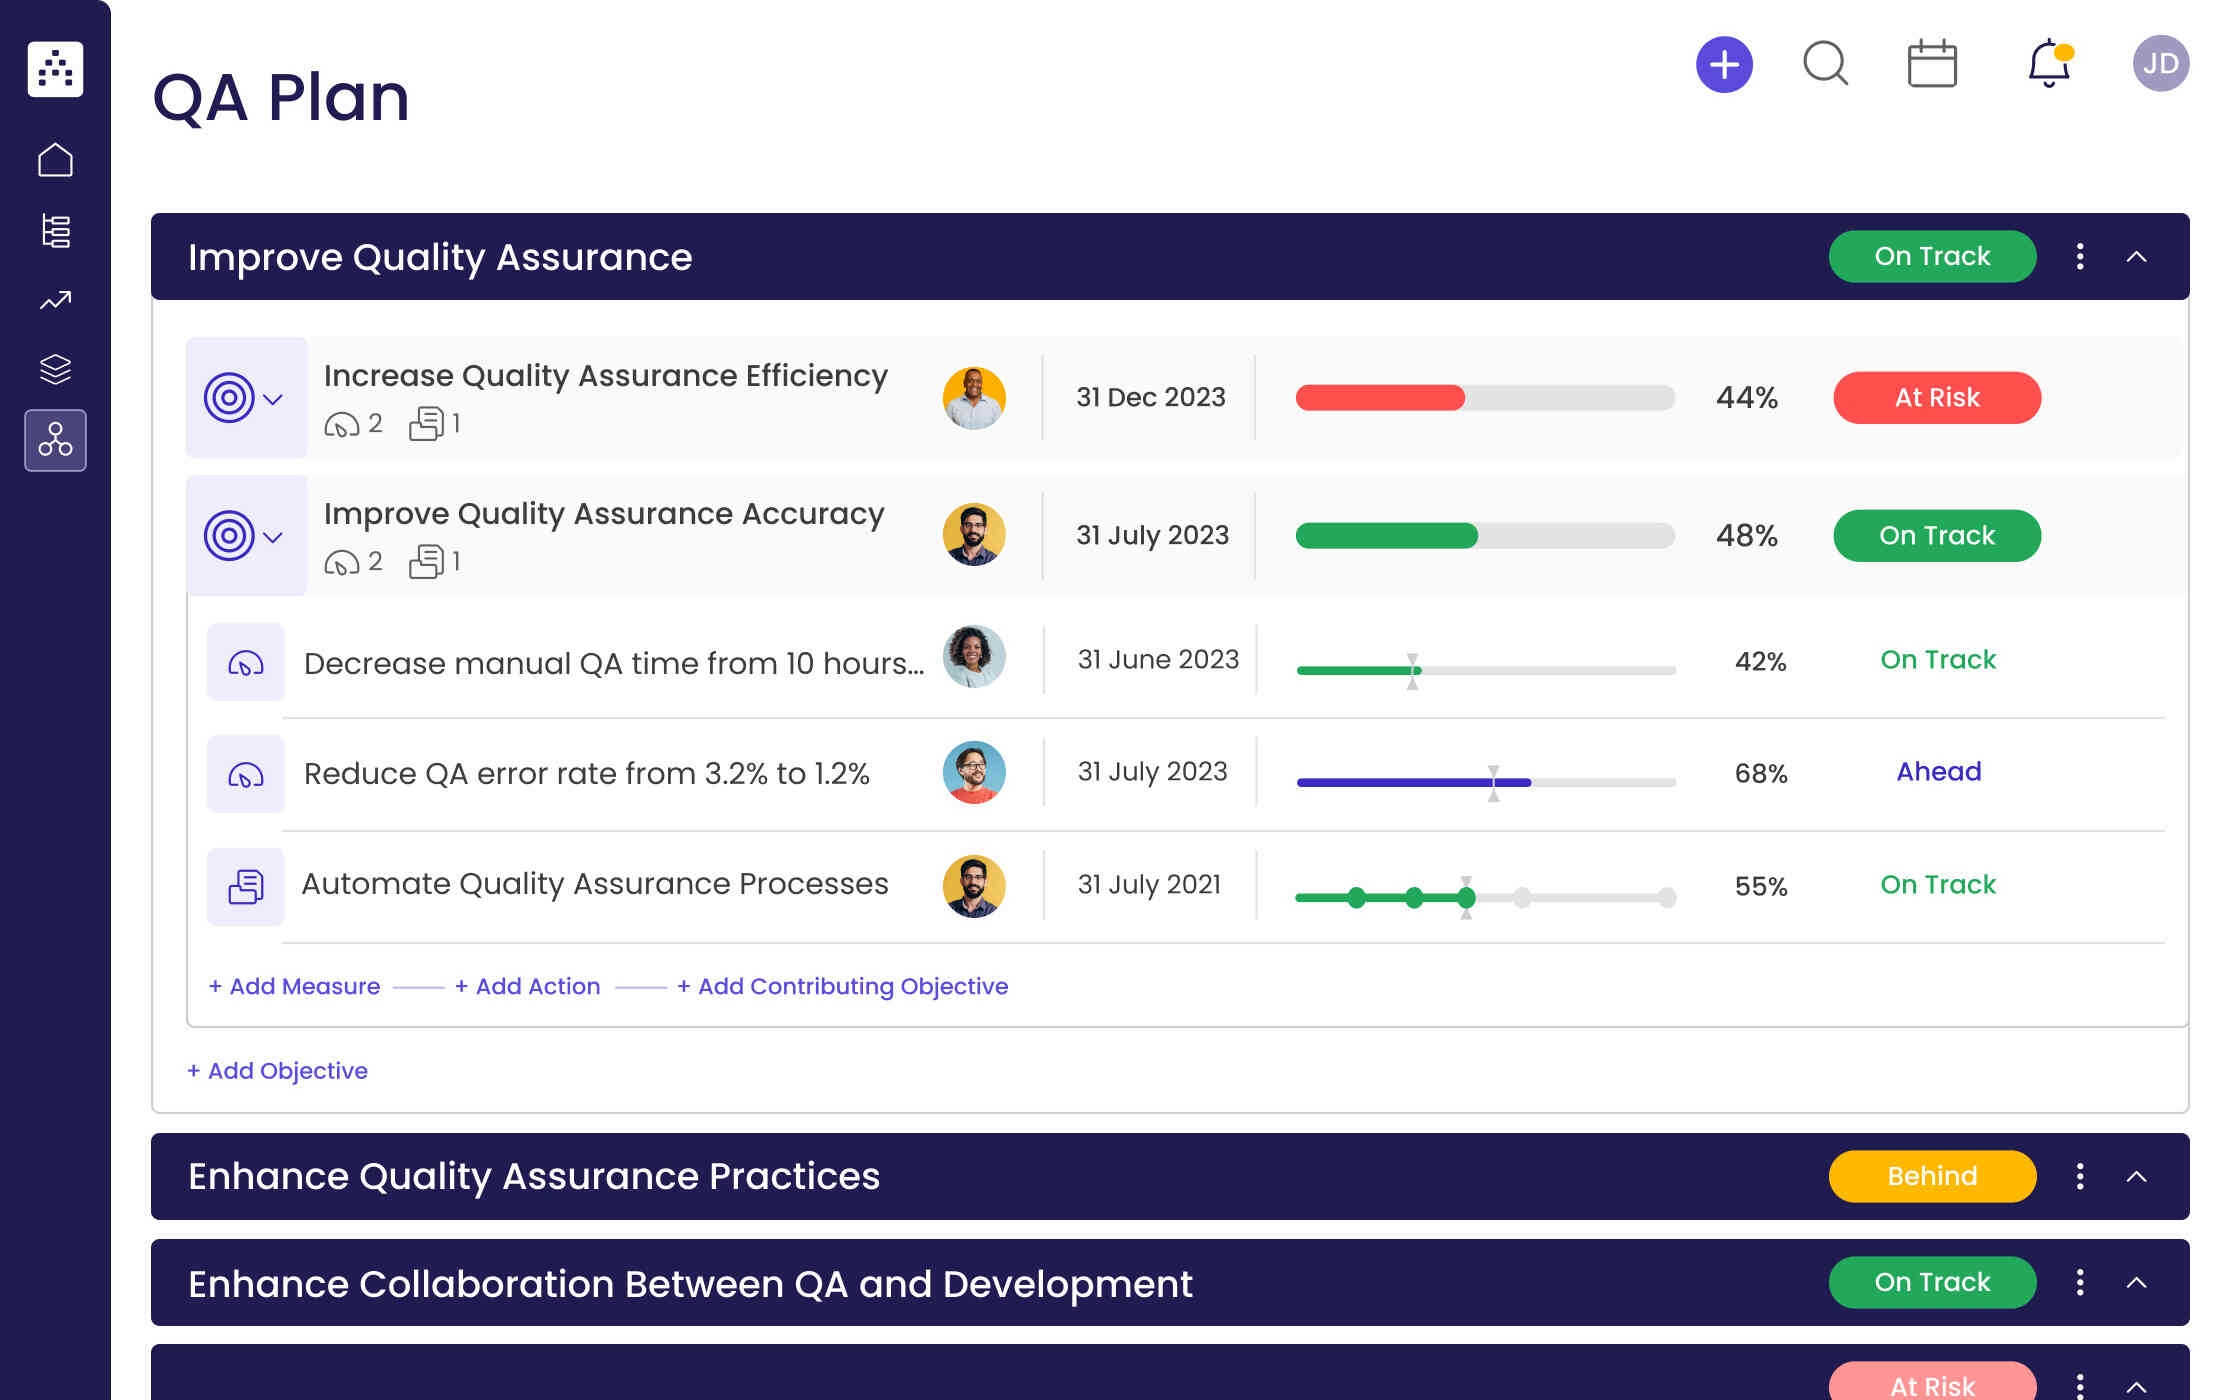Click the Add Measure link
This screenshot has width=2230, height=1400.
294,986
